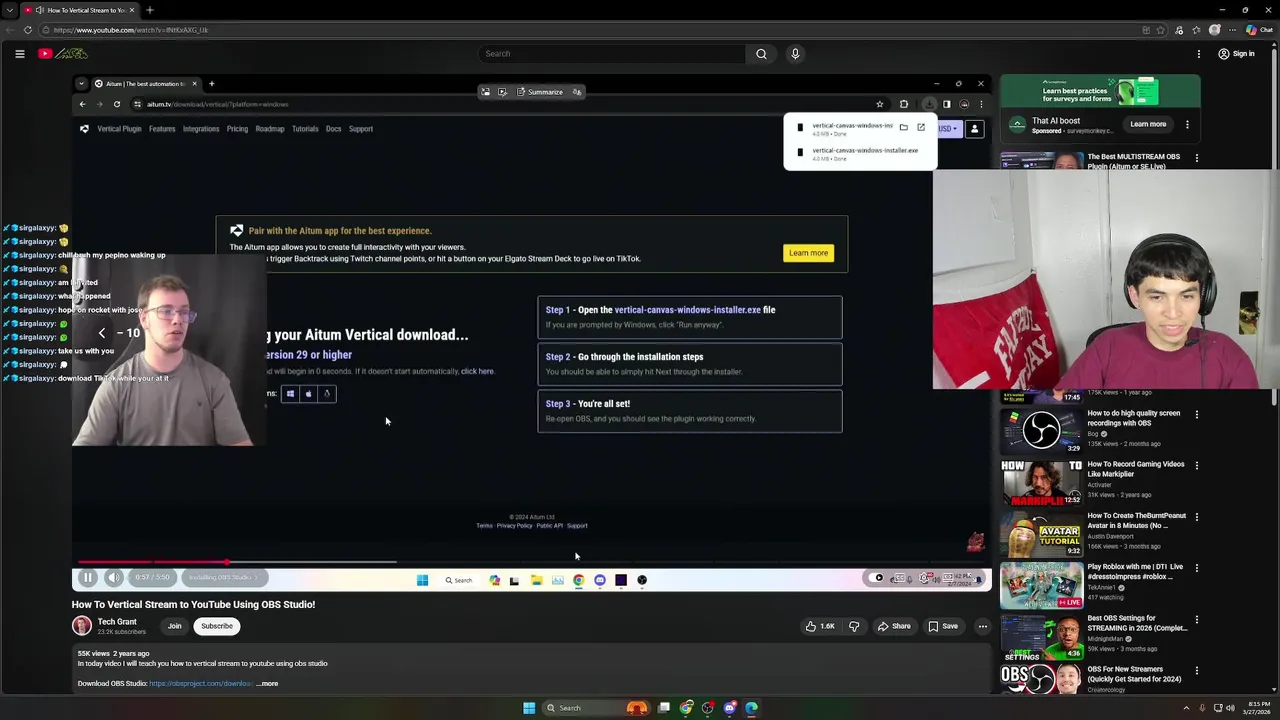Share the video via the Share button
1280x720 pixels.
(894, 626)
